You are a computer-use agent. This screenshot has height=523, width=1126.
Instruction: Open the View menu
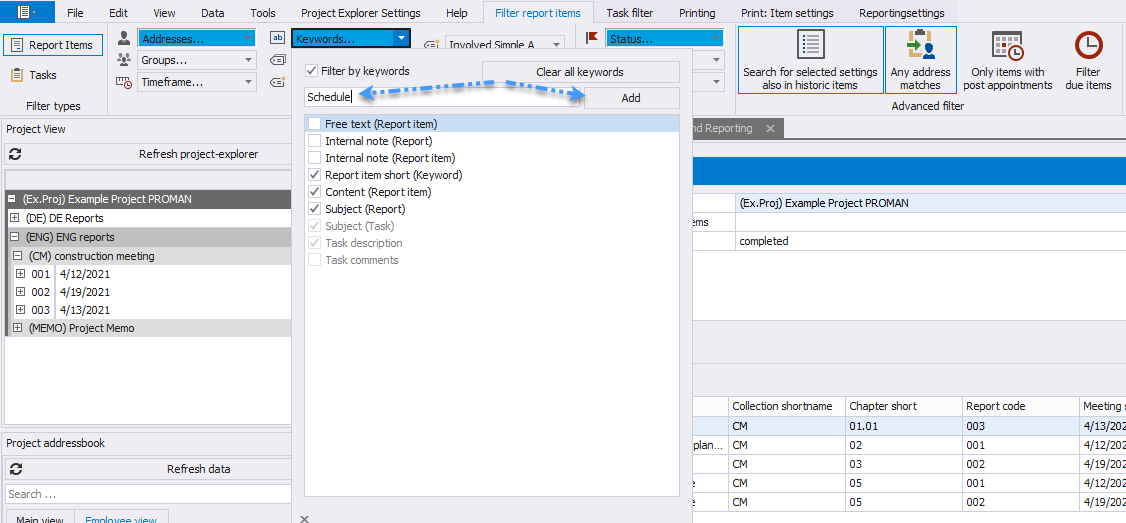point(164,13)
